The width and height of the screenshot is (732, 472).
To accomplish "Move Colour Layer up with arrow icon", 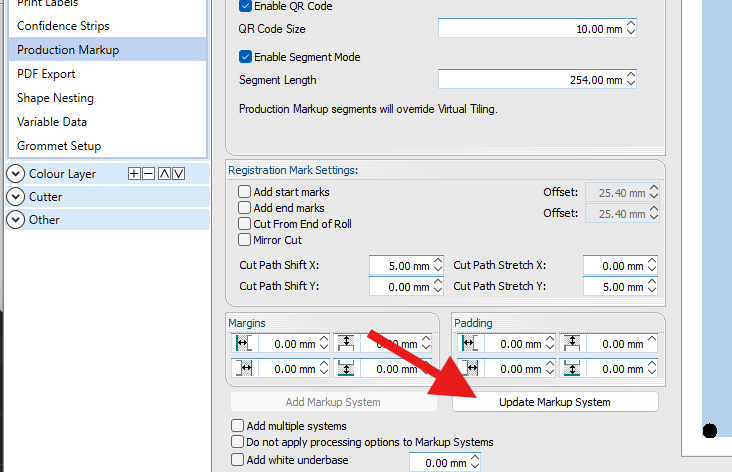I will [164, 174].
